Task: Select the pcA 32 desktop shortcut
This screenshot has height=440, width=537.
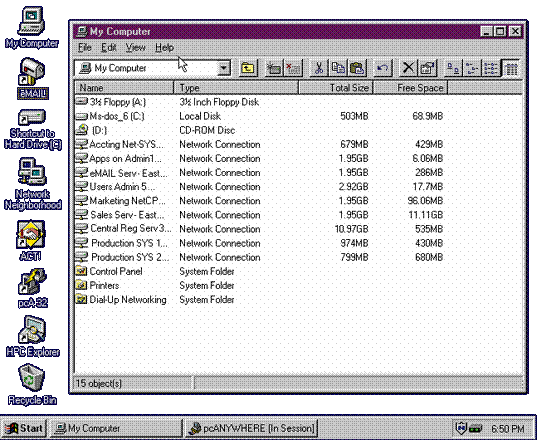Action: (32, 281)
